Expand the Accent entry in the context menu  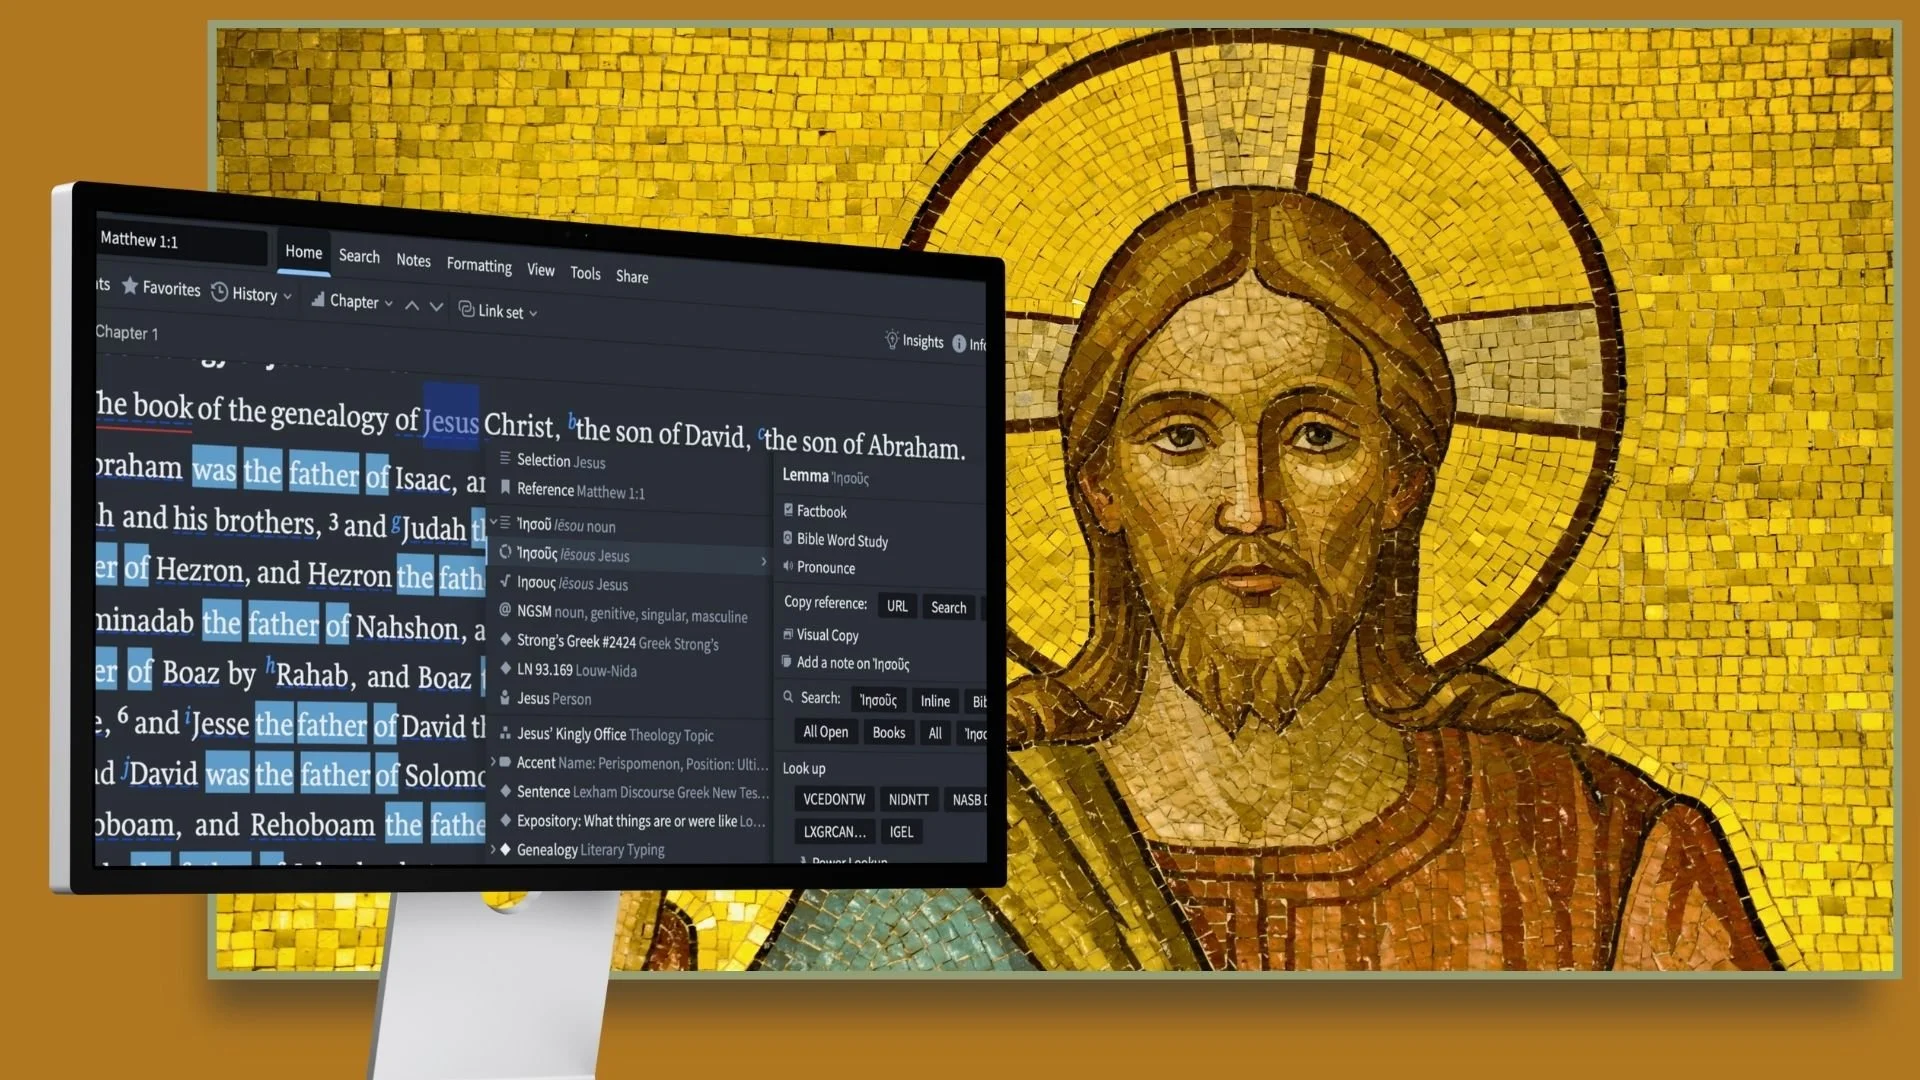(x=492, y=762)
